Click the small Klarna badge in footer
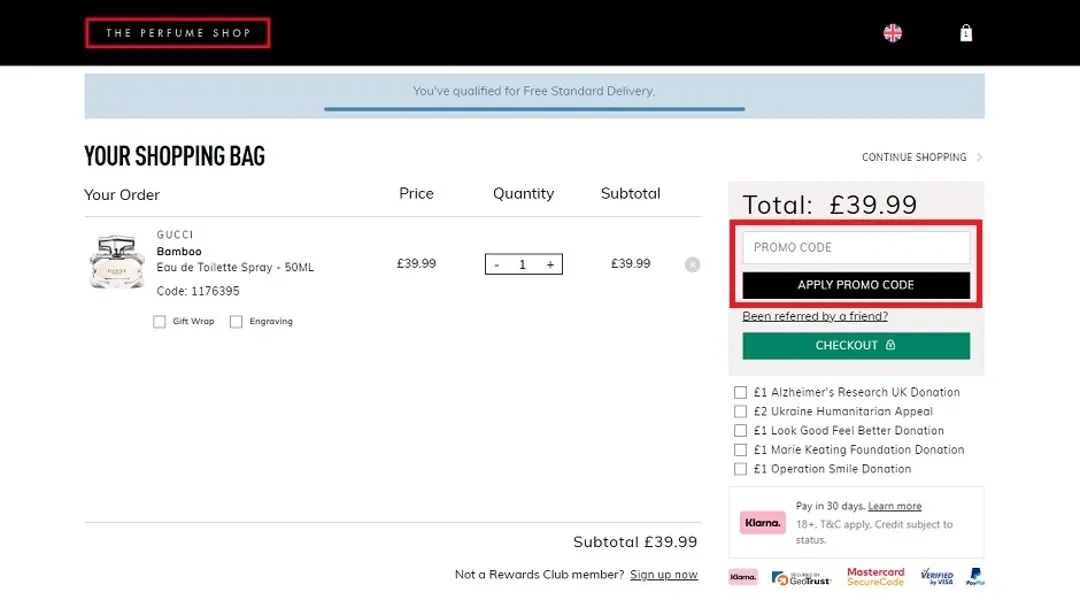This screenshot has height=600, width=1080. point(743,577)
